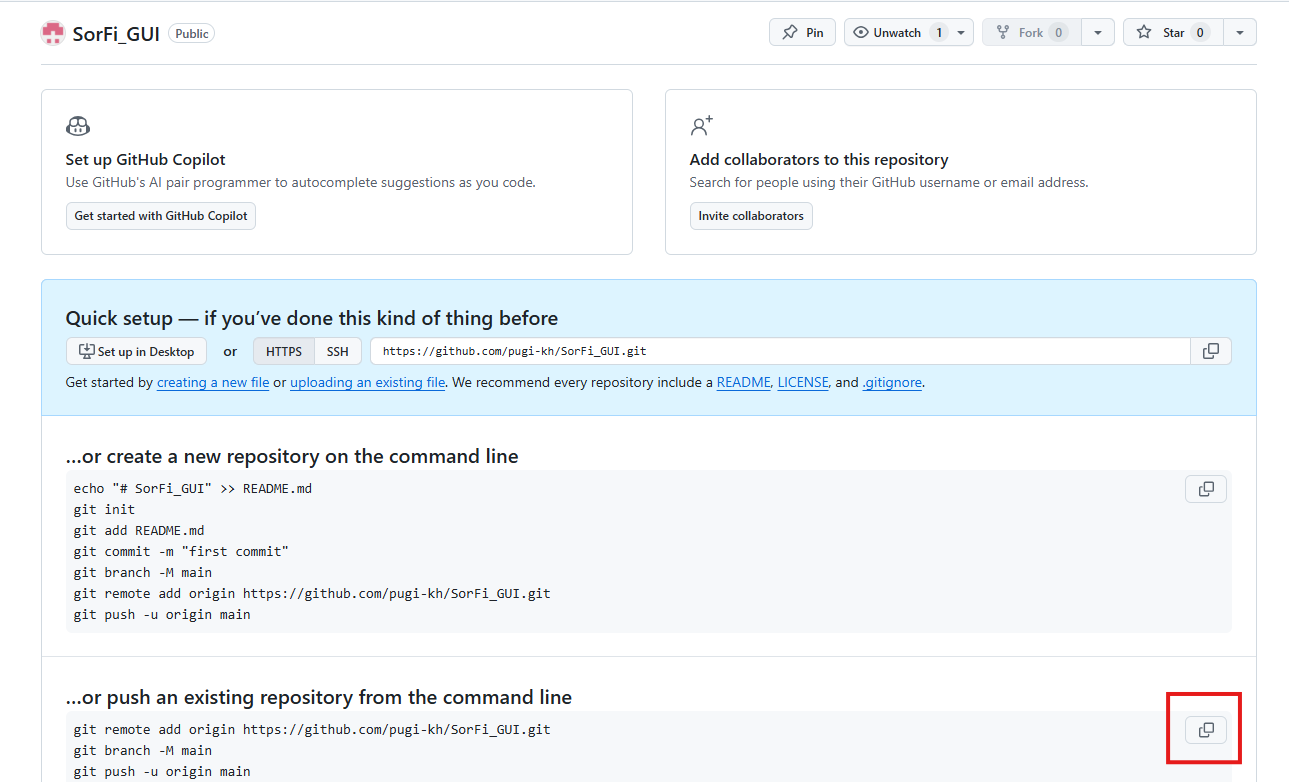Click the SorFi_GUI repository name
The image size is (1289, 782).
pyautogui.click(x=116, y=33)
